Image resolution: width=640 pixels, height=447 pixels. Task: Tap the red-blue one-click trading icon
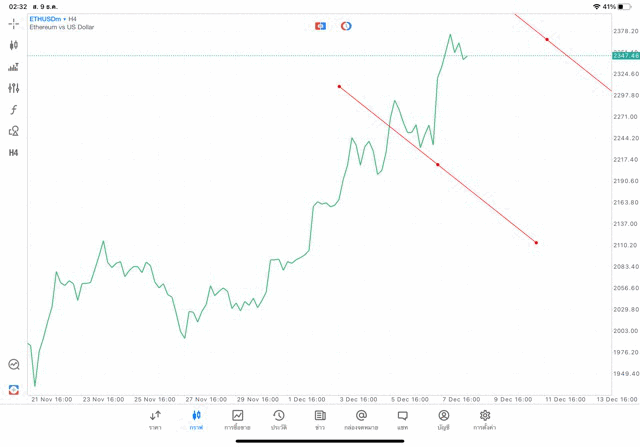point(320,26)
